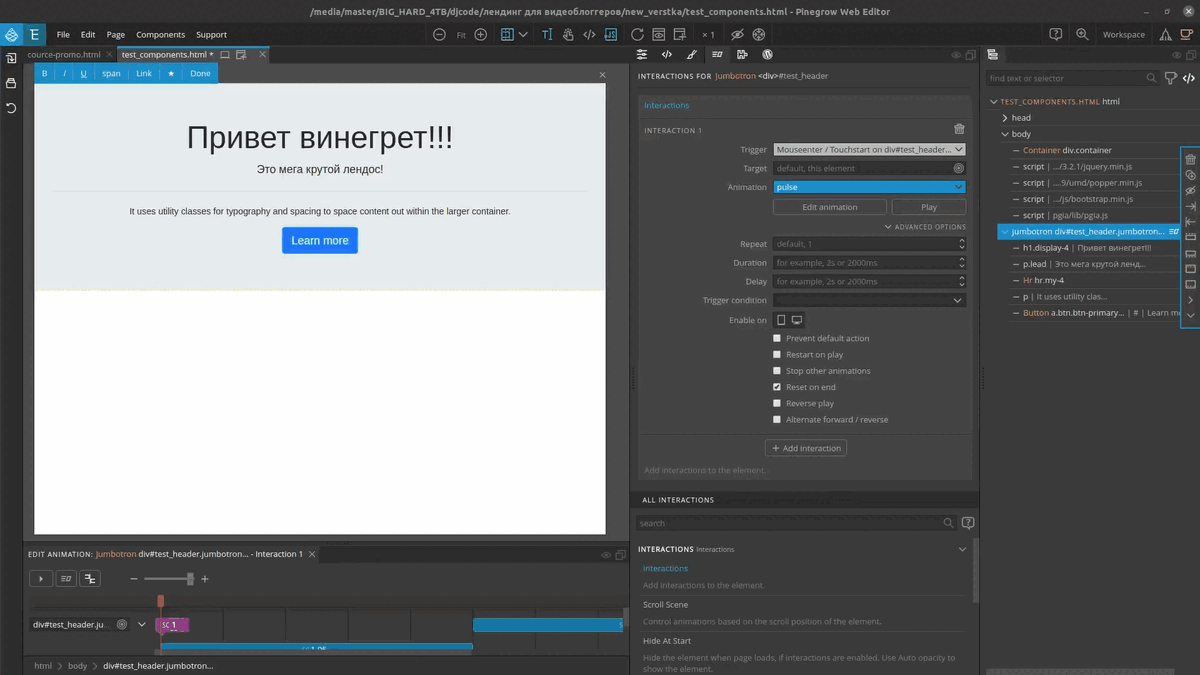The image size is (1200, 675).
Task: Uncheck Reset on end checkbox
Action: point(777,387)
